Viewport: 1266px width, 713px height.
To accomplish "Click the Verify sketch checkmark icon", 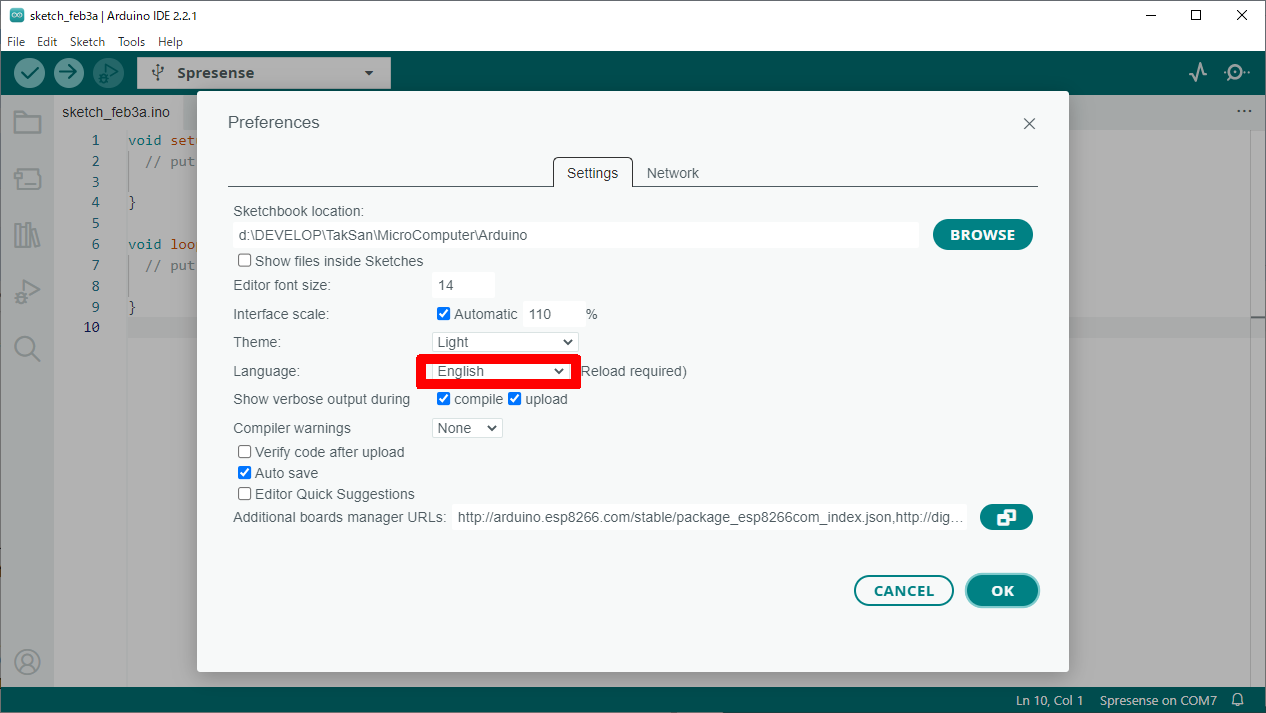I will click(x=30, y=73).
